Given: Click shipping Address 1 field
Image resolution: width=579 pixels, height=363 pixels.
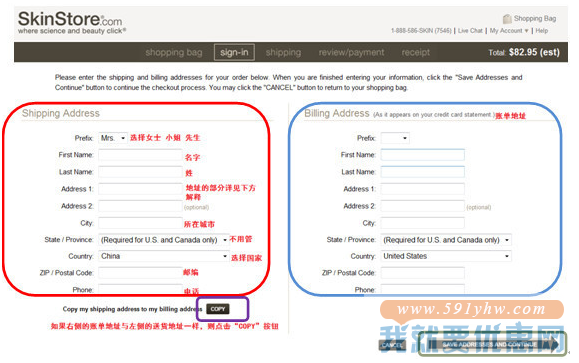Looking at the screenshot, I should [140, 189].
